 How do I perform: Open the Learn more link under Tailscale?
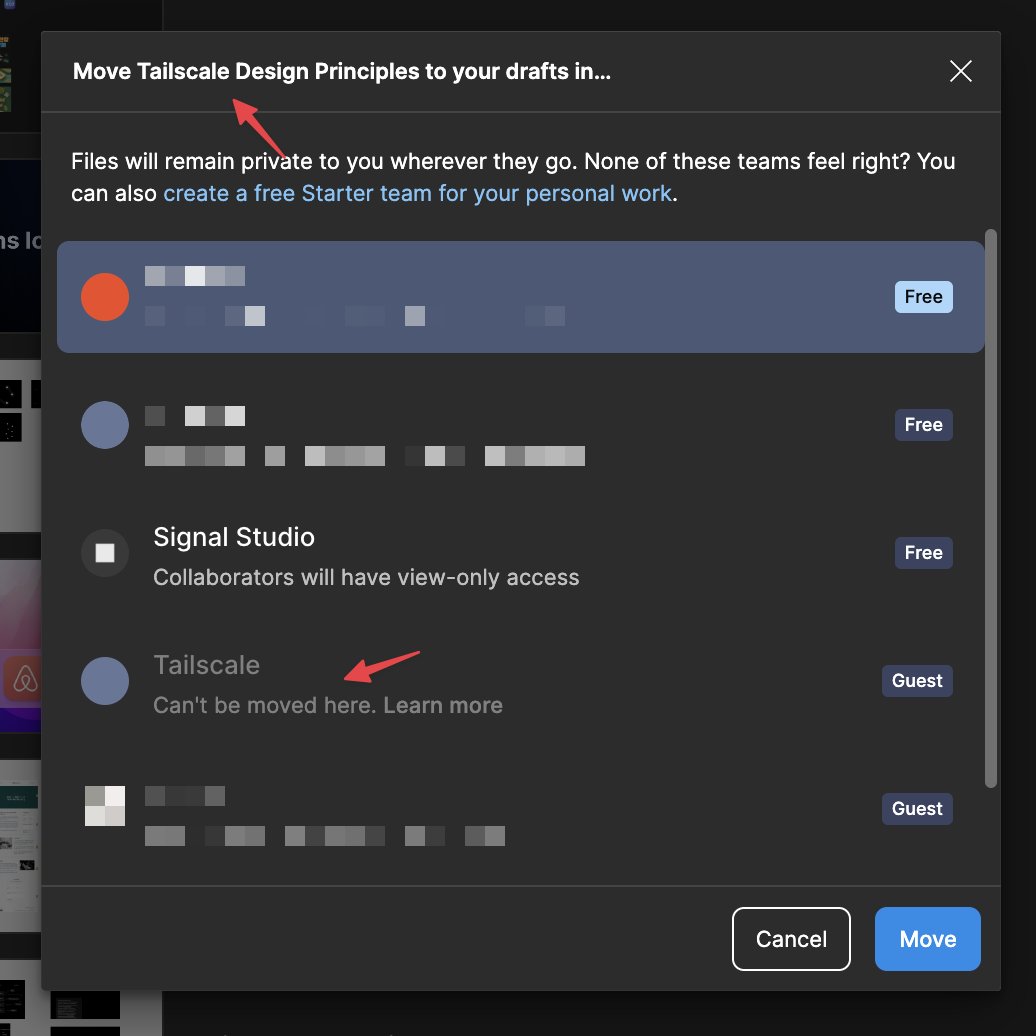point(443,705)
